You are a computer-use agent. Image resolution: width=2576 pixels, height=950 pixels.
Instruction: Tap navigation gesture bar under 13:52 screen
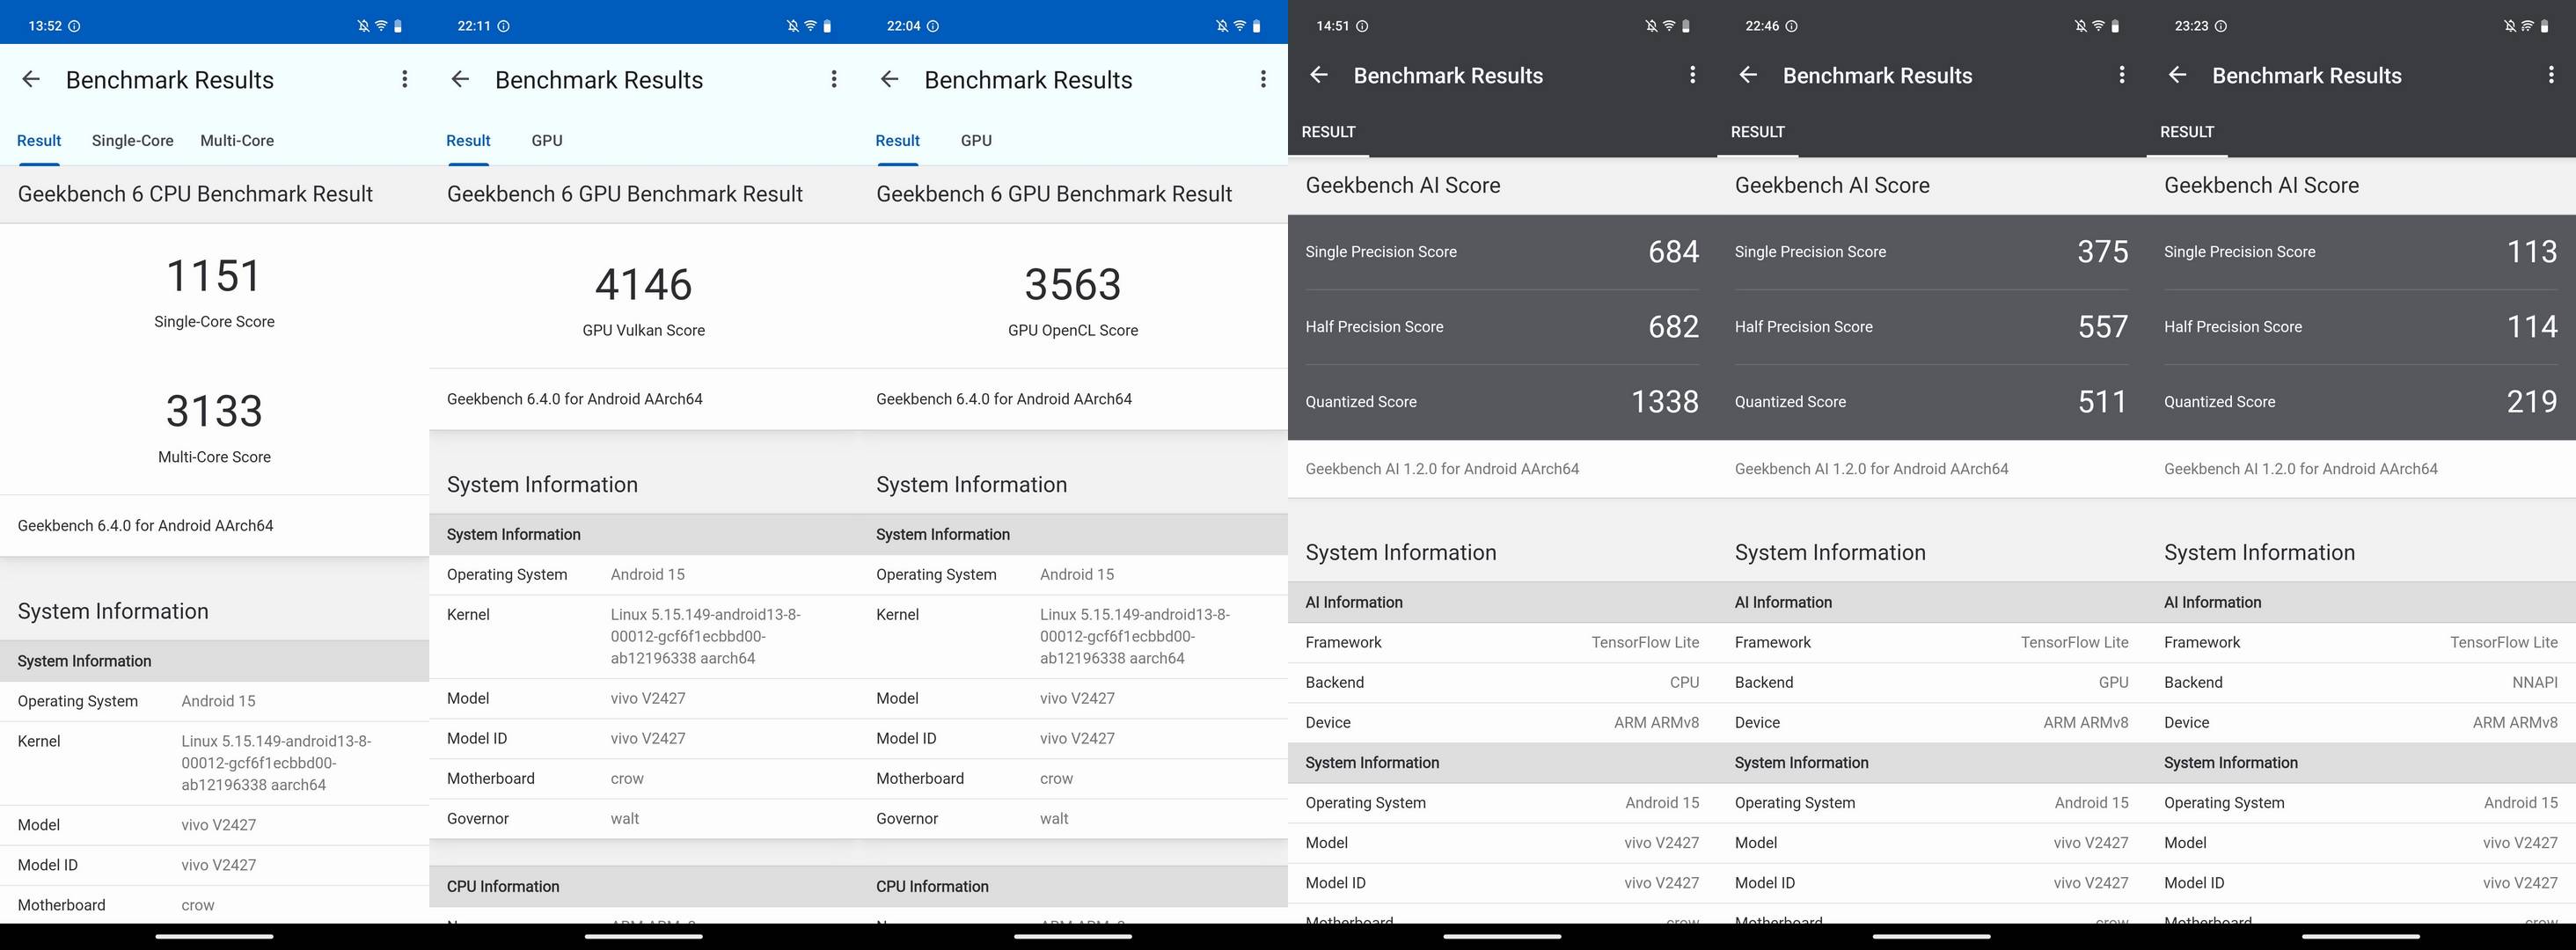[214, 937]
